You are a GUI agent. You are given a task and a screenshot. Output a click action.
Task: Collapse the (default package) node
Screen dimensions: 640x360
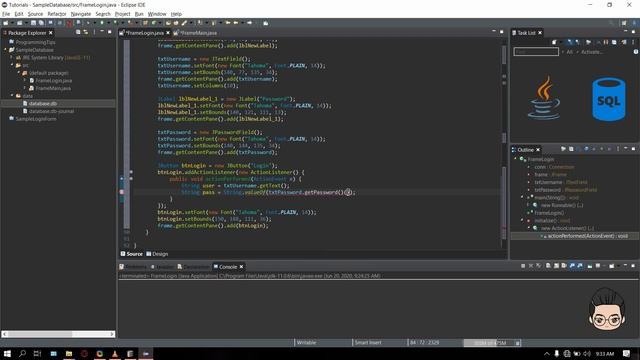pos(19,73)
